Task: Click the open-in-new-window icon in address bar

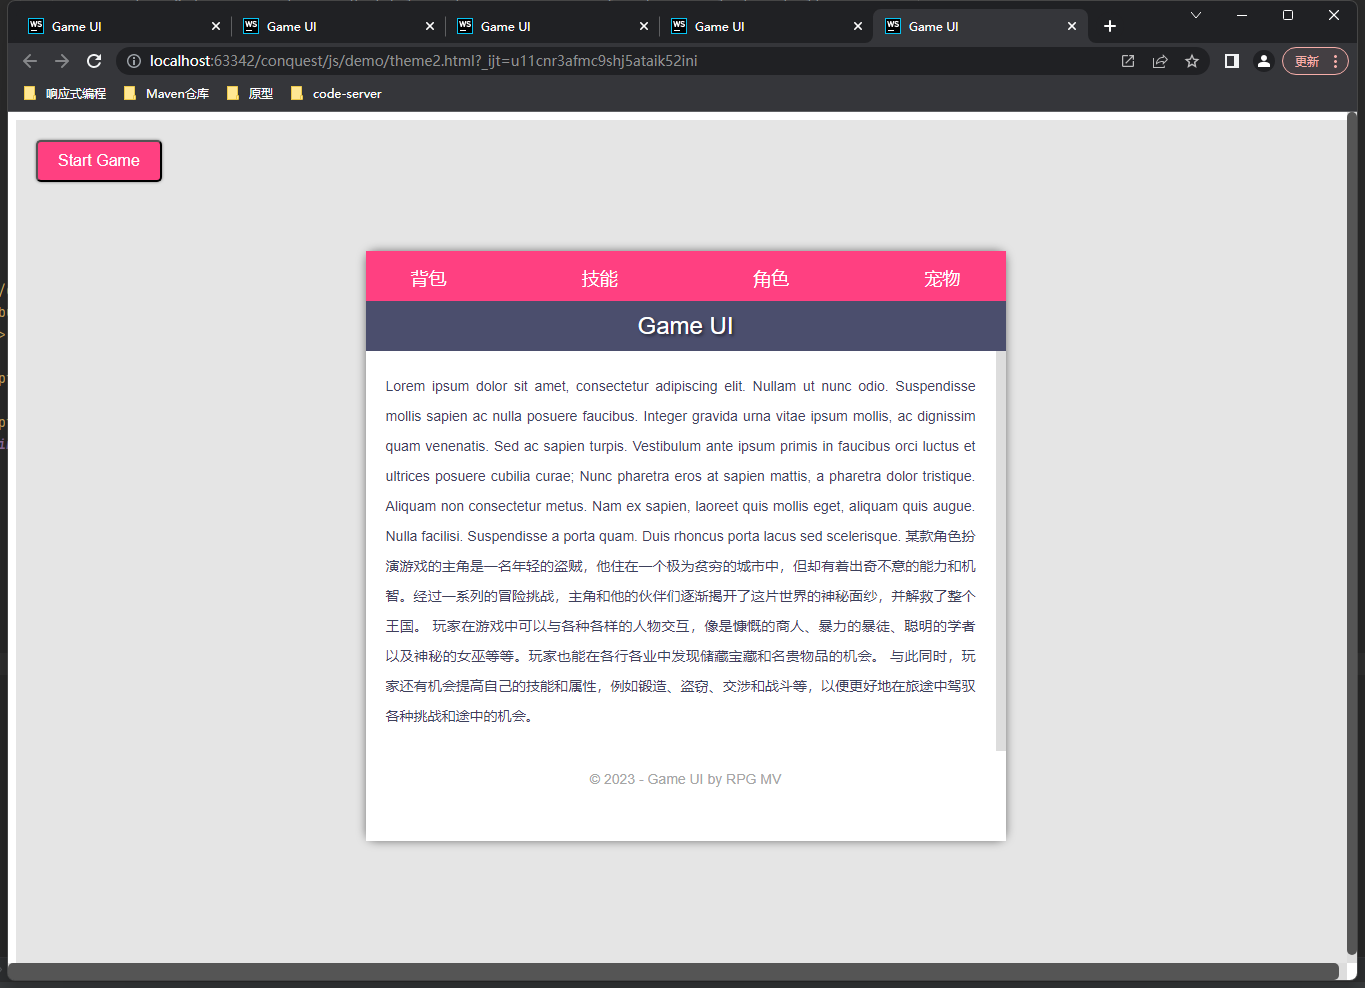Action: click(1128, 61)
